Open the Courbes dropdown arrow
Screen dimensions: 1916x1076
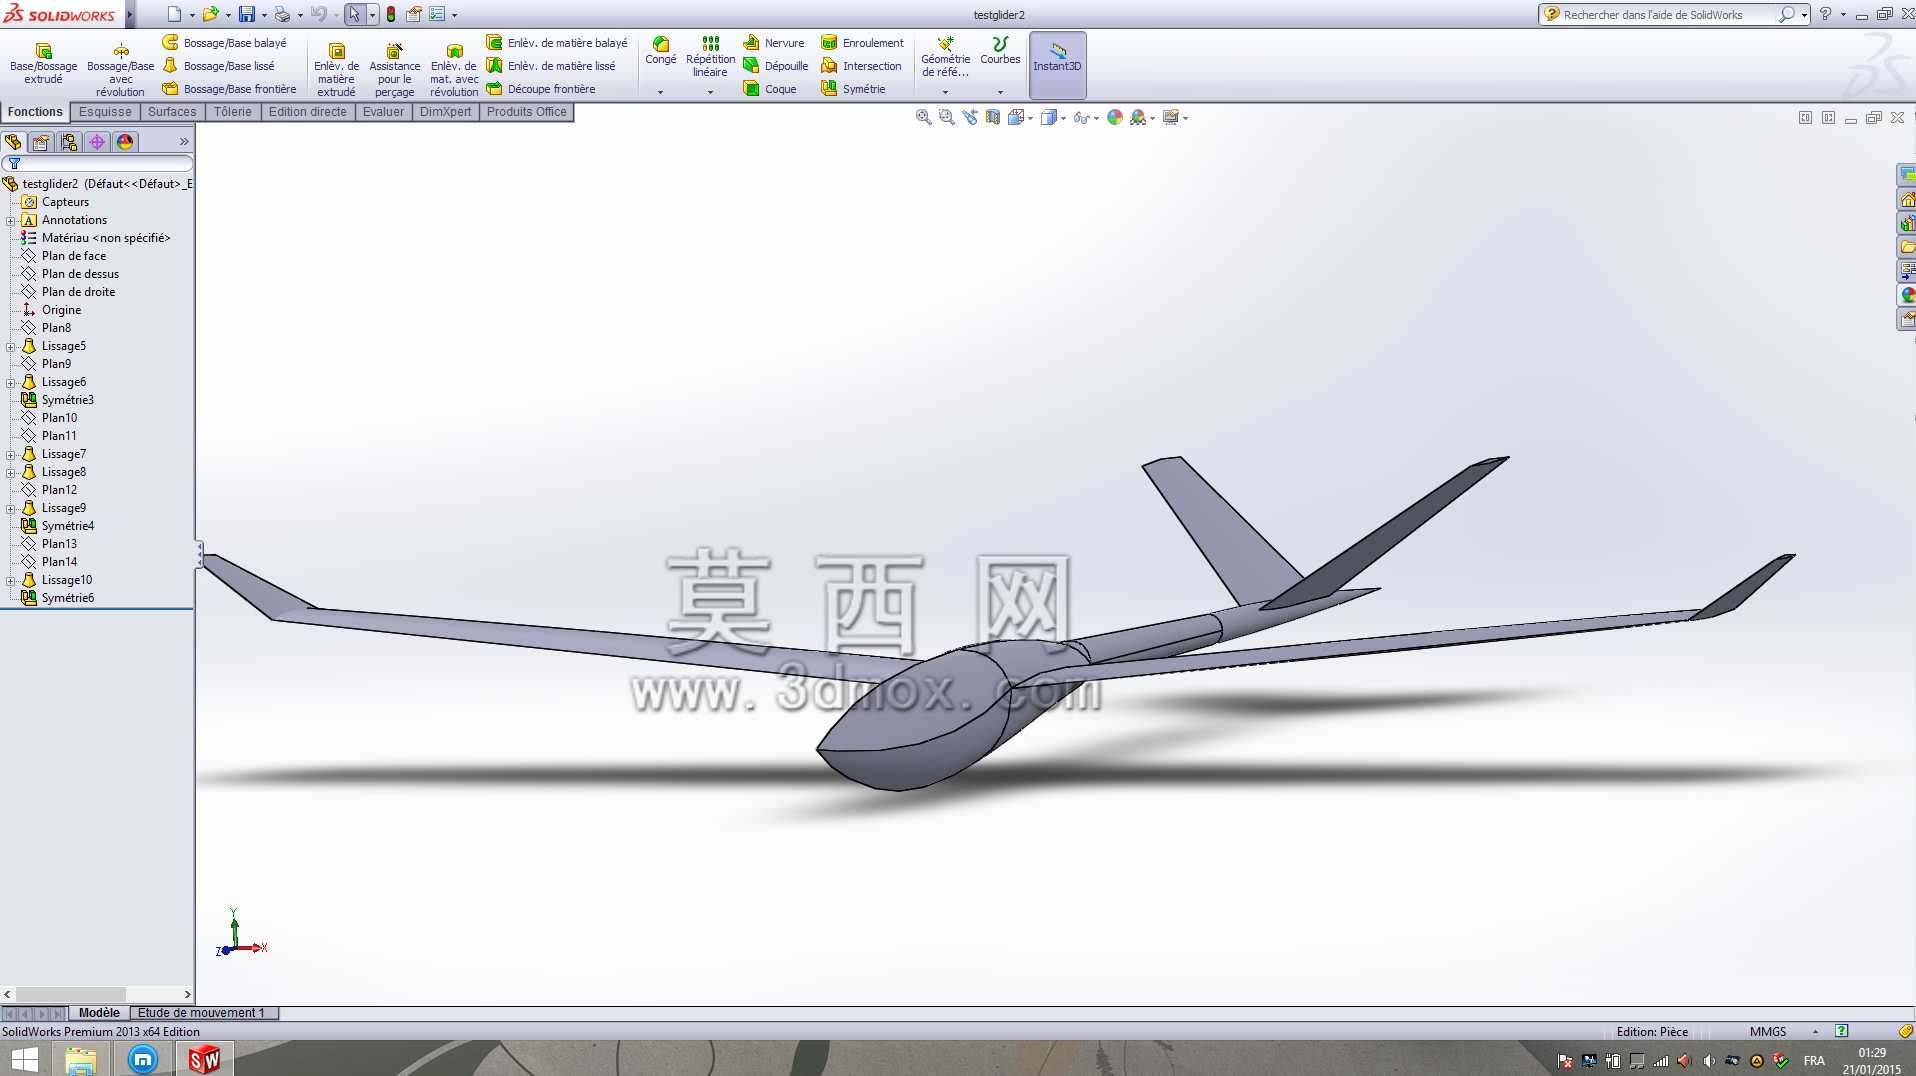click(1000, 92)
